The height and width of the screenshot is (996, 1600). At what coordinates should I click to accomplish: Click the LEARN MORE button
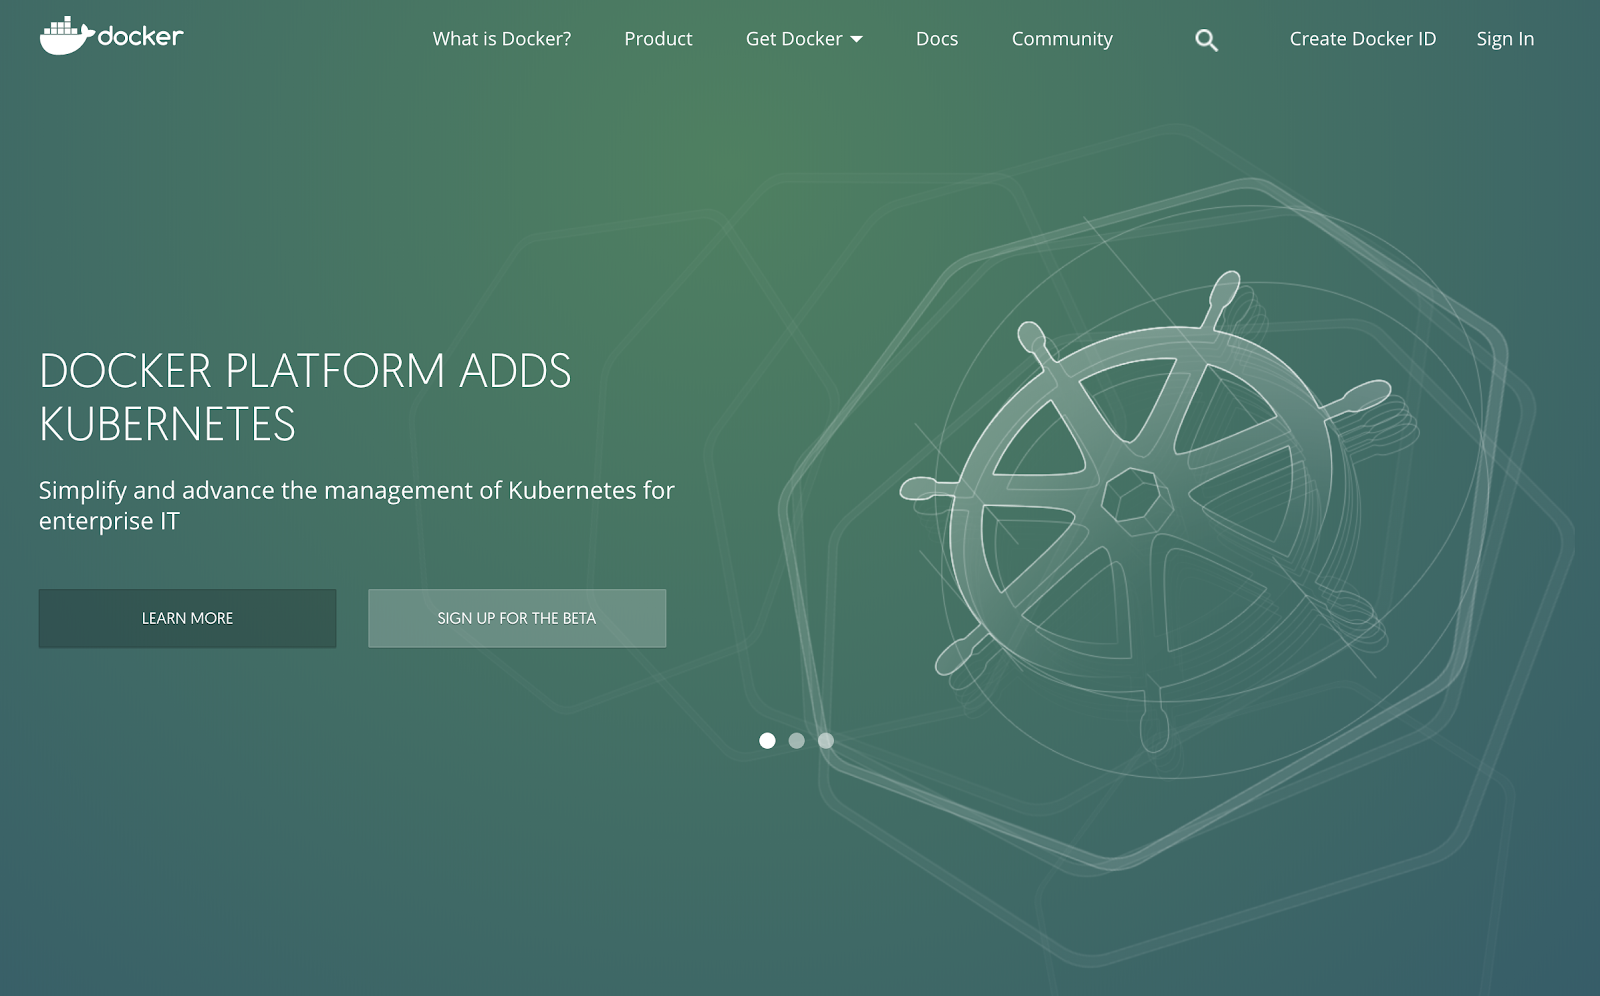(x=187, y=618)
